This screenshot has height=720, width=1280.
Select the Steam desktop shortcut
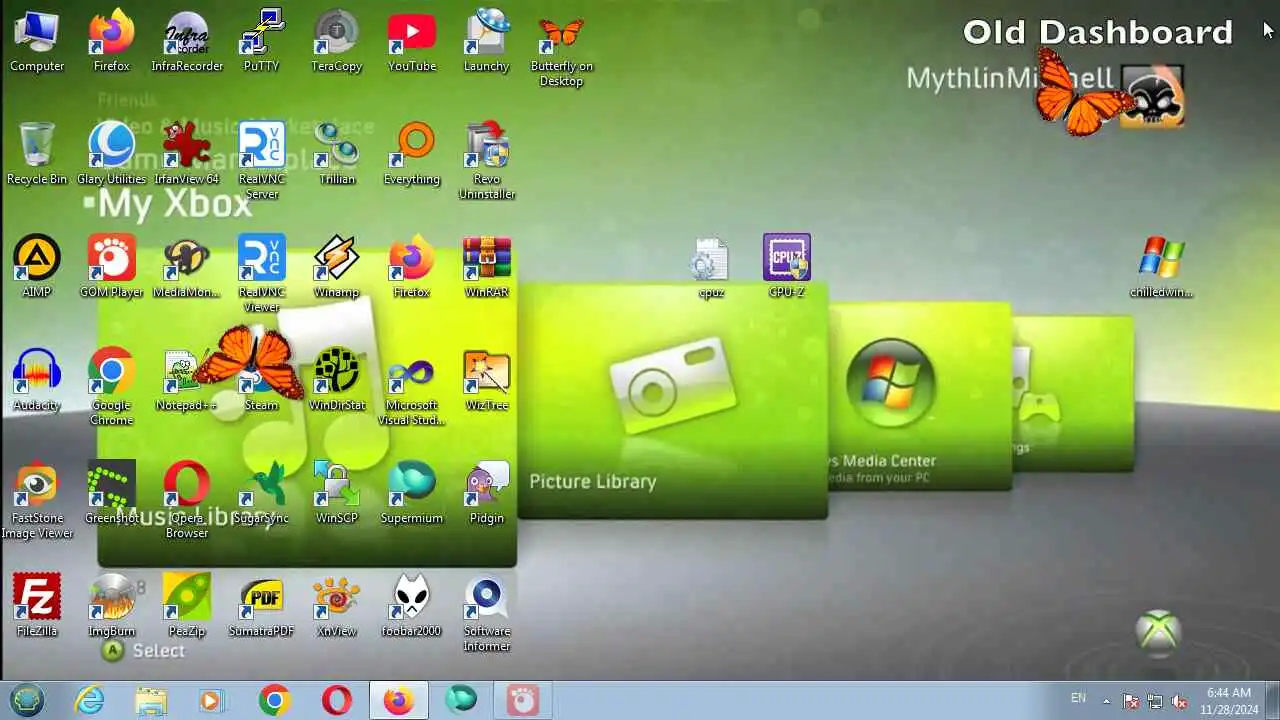(262, 380)
